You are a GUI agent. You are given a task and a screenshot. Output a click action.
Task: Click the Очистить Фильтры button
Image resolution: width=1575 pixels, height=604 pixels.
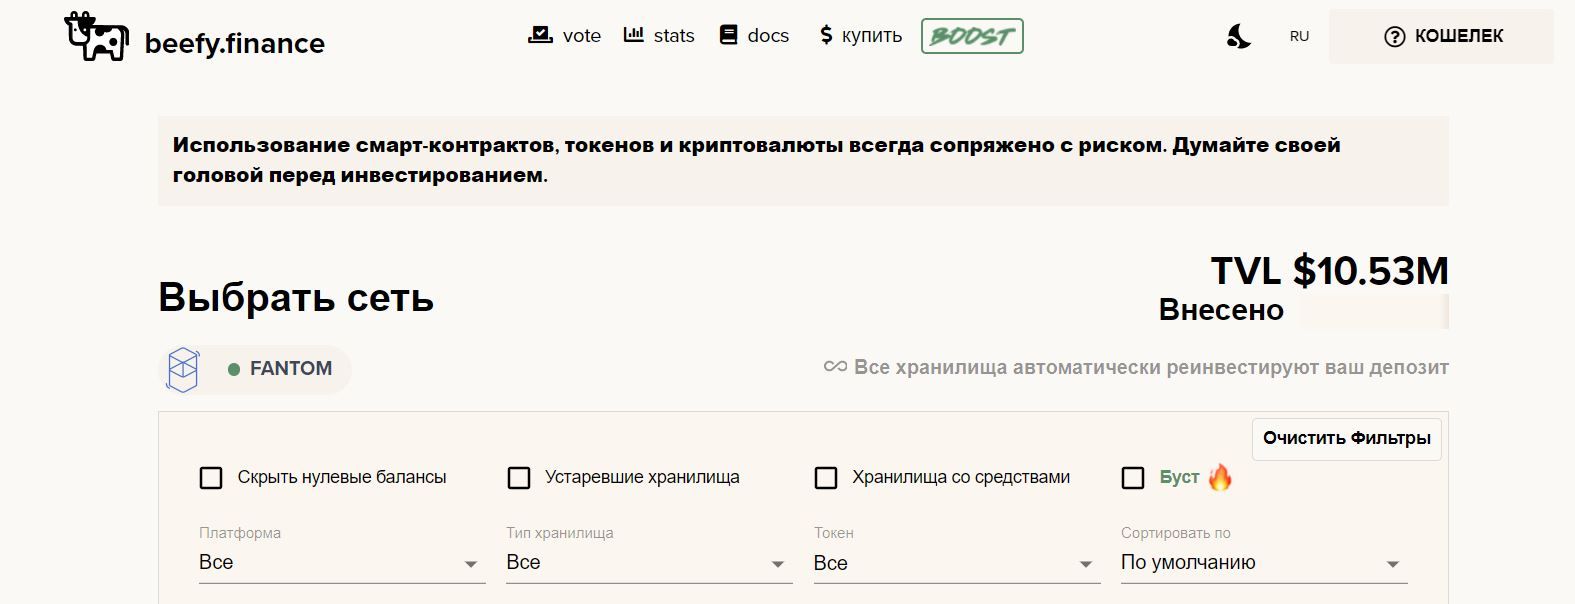point(1346,439)
